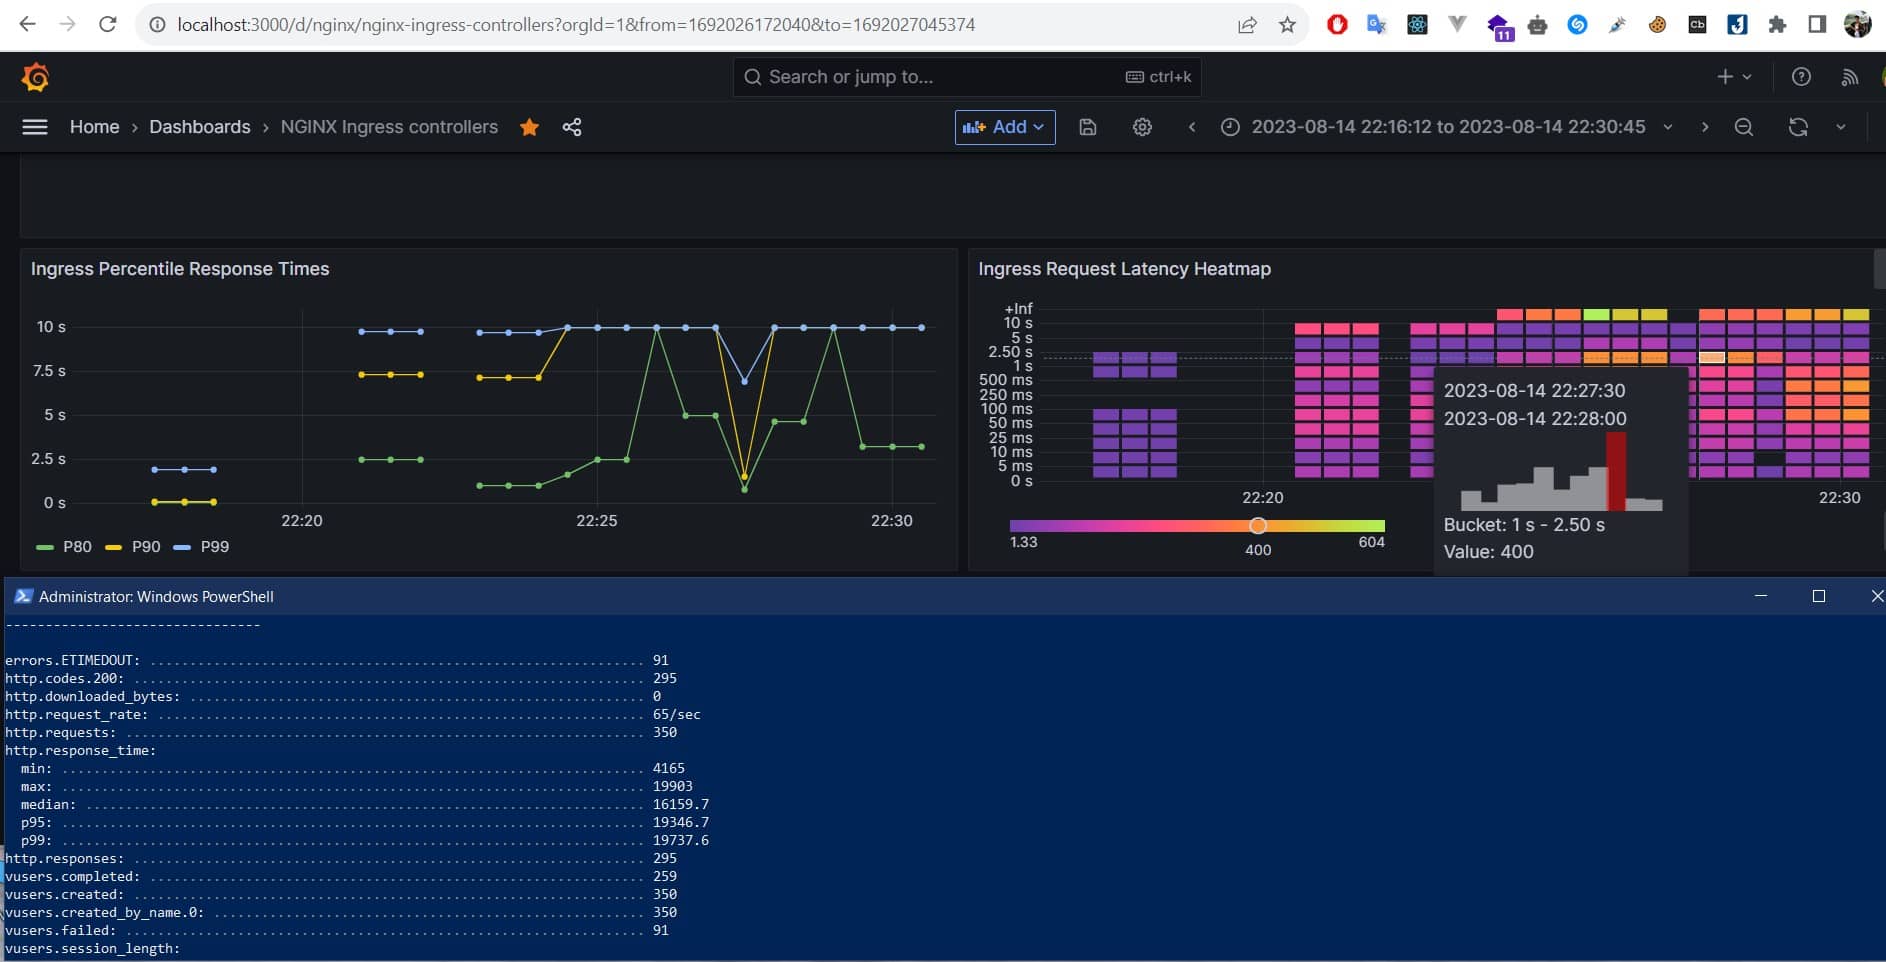Shift time range forward with right arrow
The image size is (1886, 962).
pos(1705,127)
